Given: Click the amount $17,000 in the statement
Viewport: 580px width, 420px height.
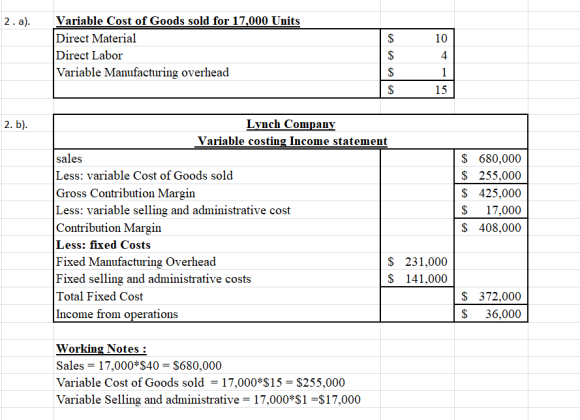Looking at the screenshot, I should click(x=491, y=210).
